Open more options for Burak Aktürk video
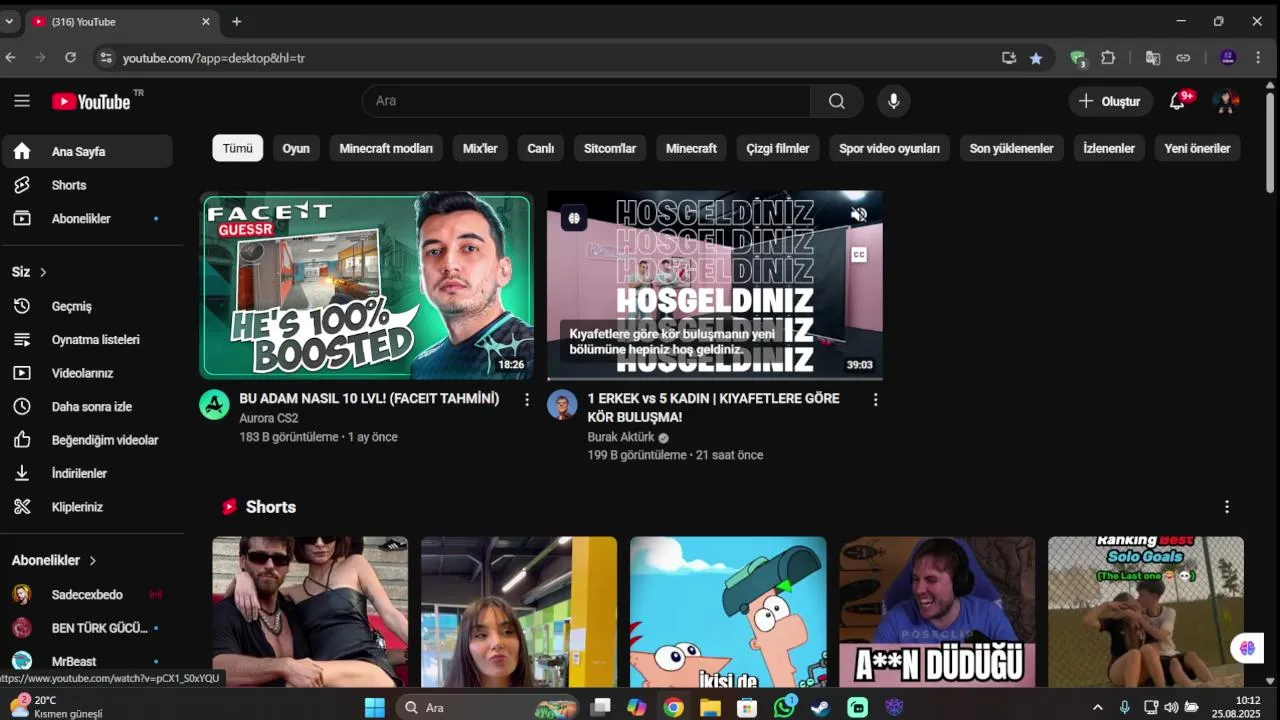 [875, 399]
